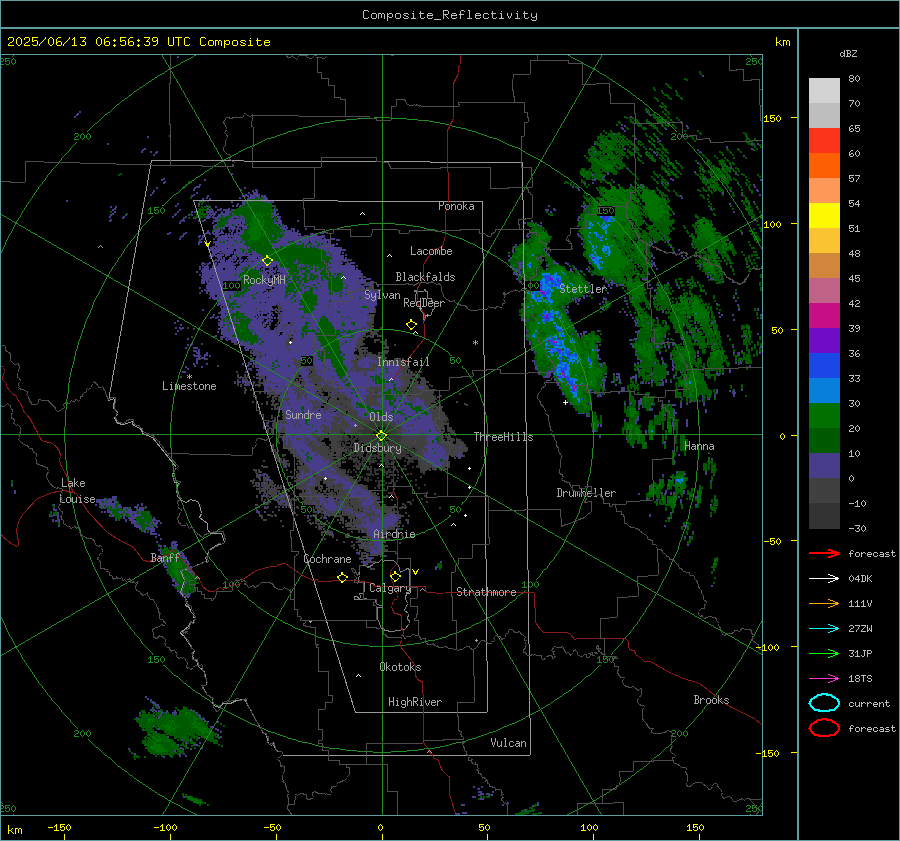Click the Innisfail town label
Screen dimensions: 900x841
tap(403, 362)
